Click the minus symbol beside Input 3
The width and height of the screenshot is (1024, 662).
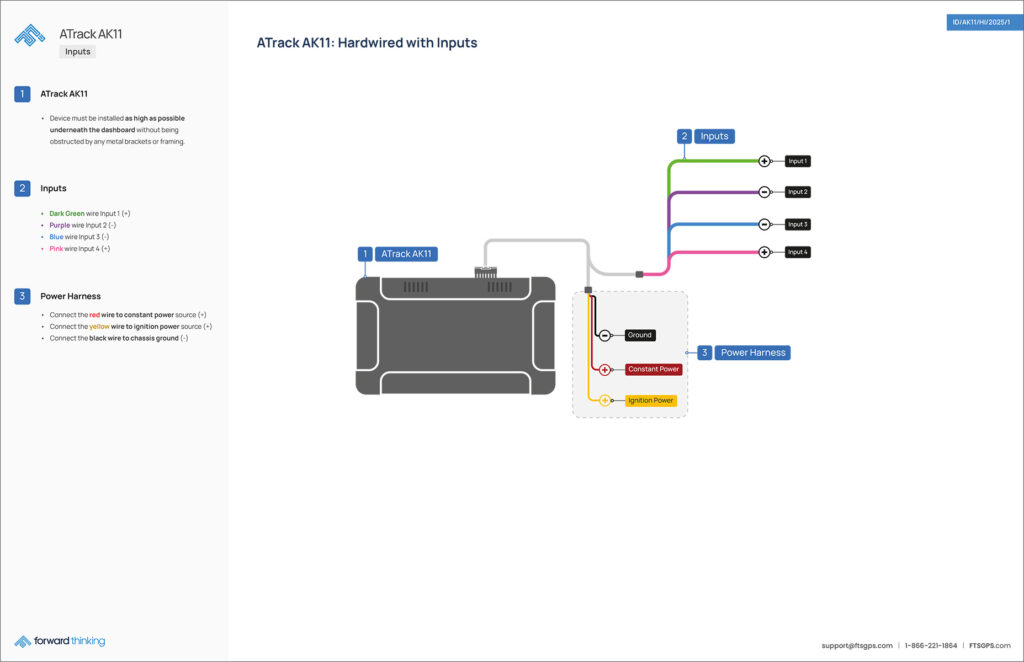[764, 224]
